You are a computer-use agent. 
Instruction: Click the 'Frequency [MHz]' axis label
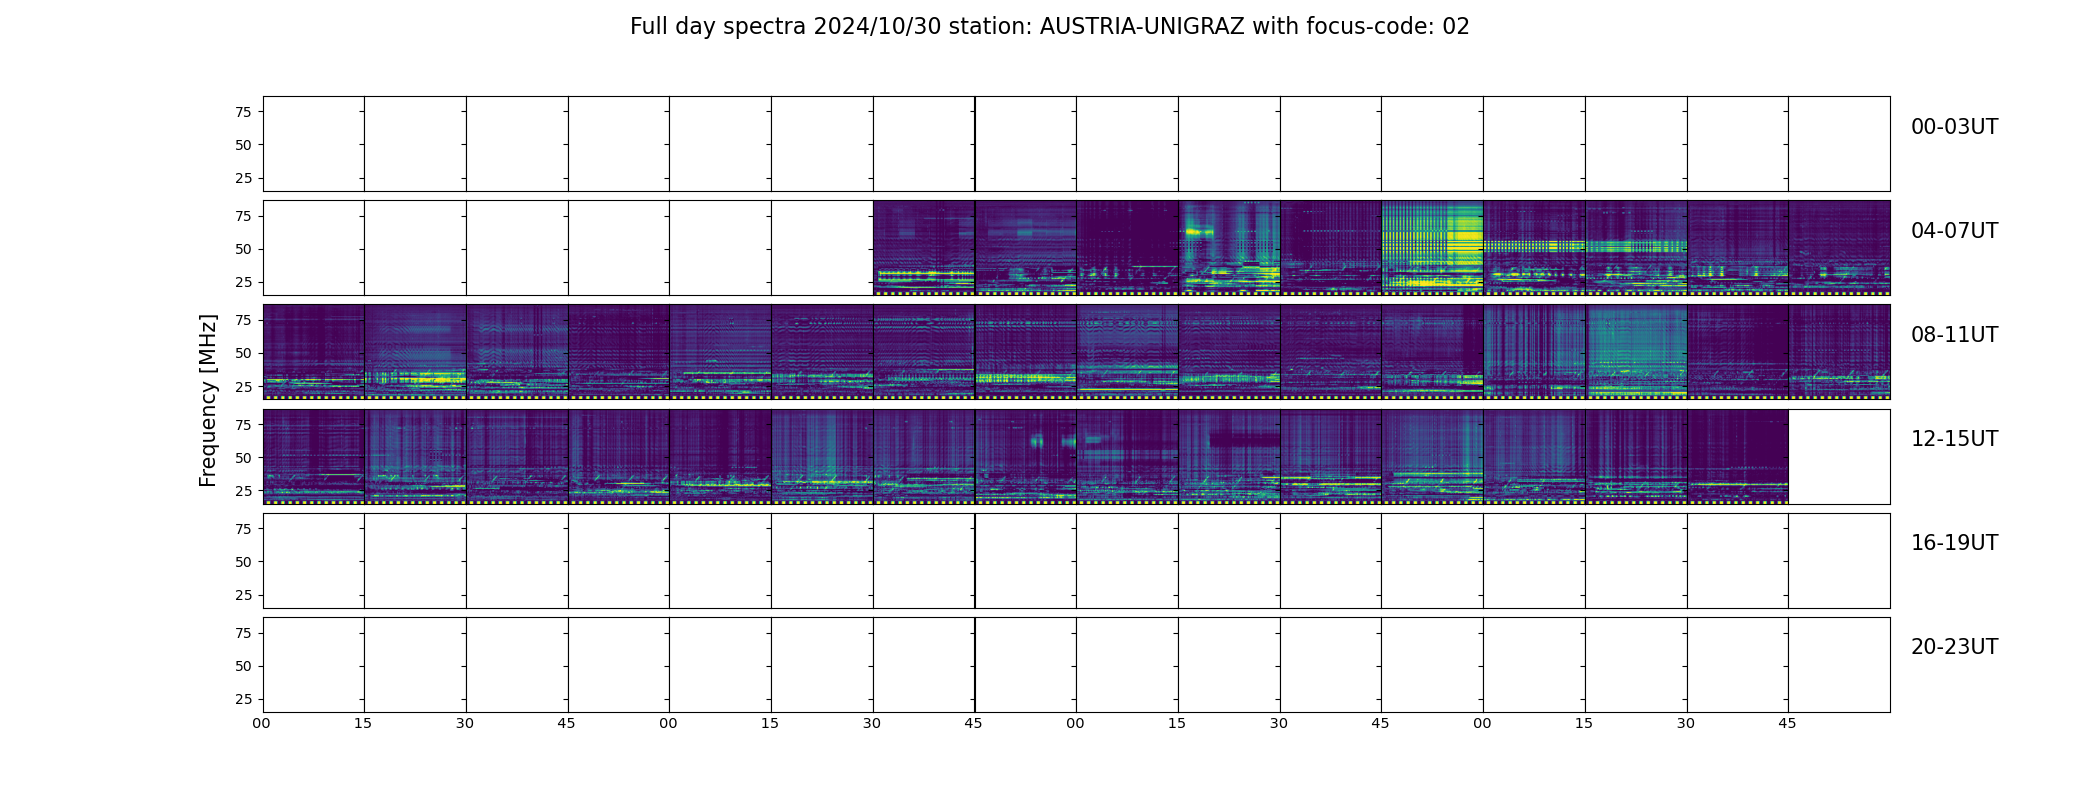coord(208,400)
